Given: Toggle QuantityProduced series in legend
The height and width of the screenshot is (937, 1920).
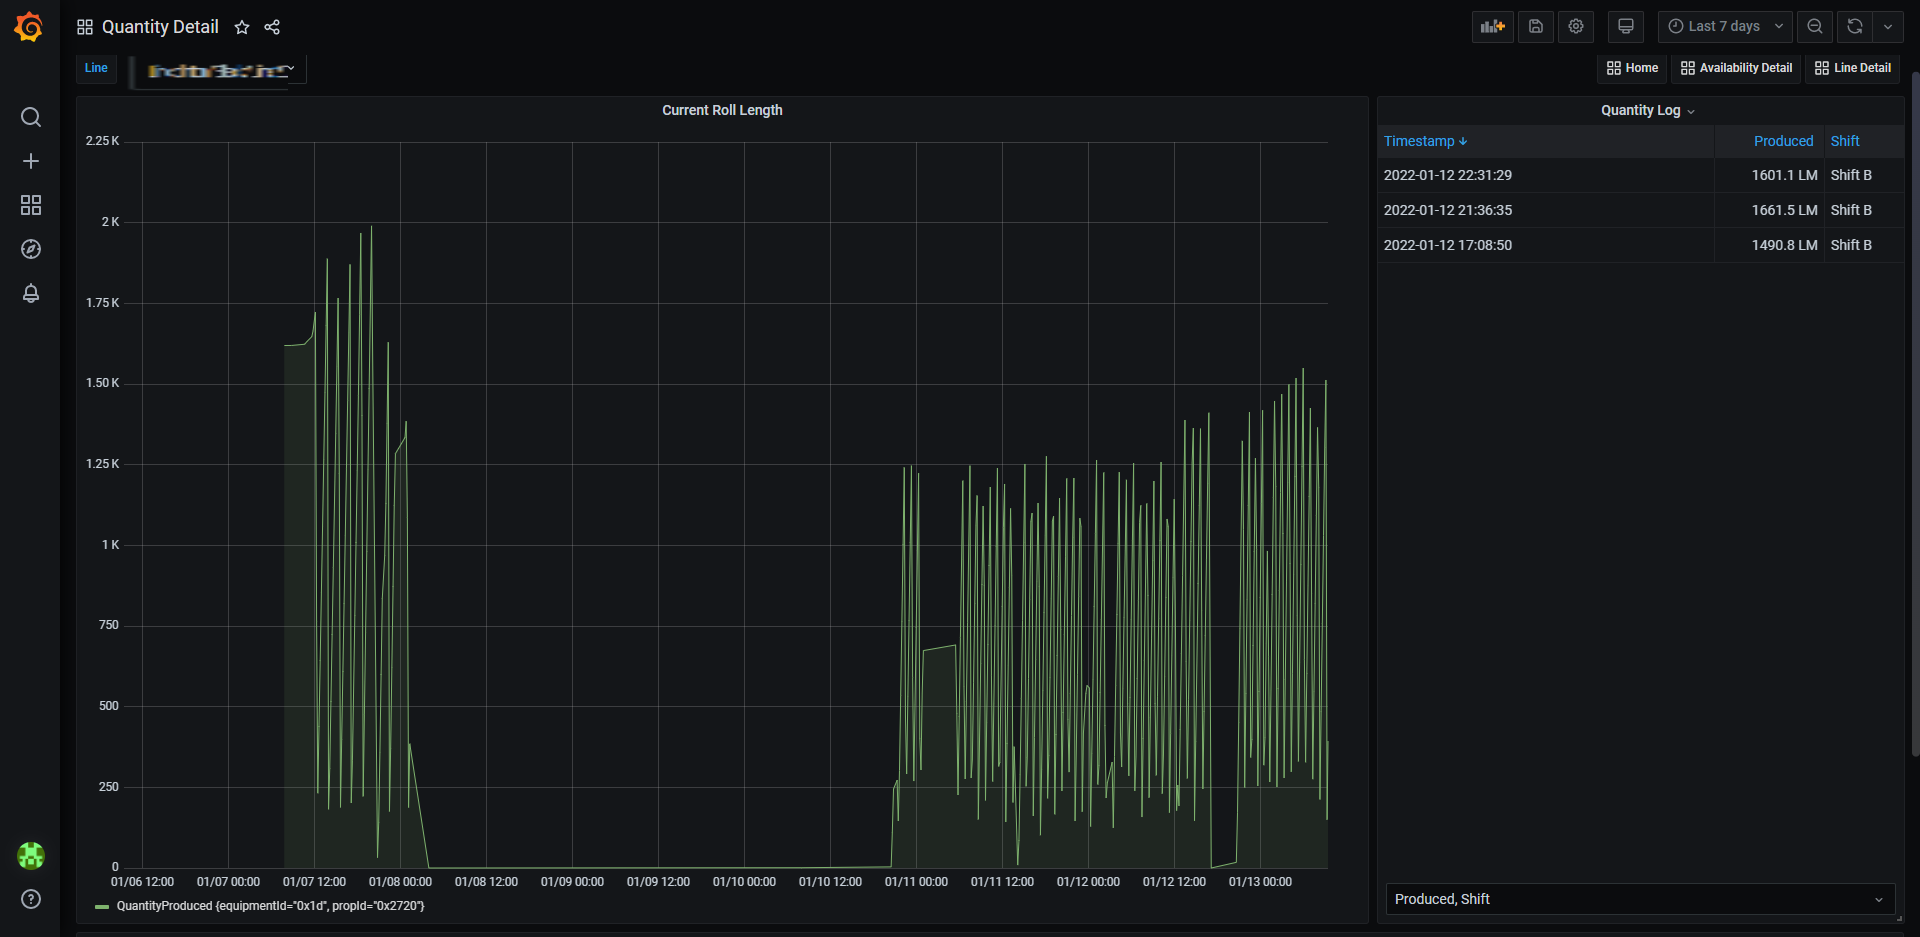Looking at the screenshot, I should [x=270, y=906].
